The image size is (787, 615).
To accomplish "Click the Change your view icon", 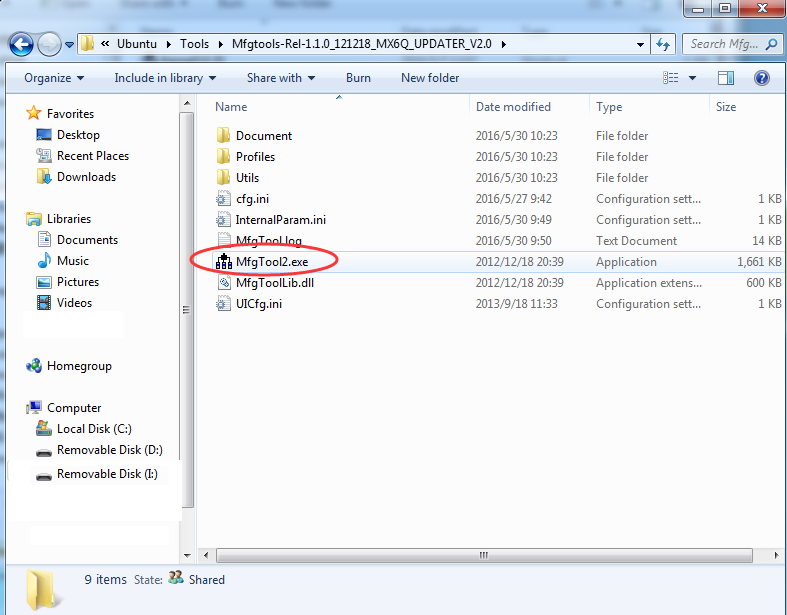I will (671, 78).
